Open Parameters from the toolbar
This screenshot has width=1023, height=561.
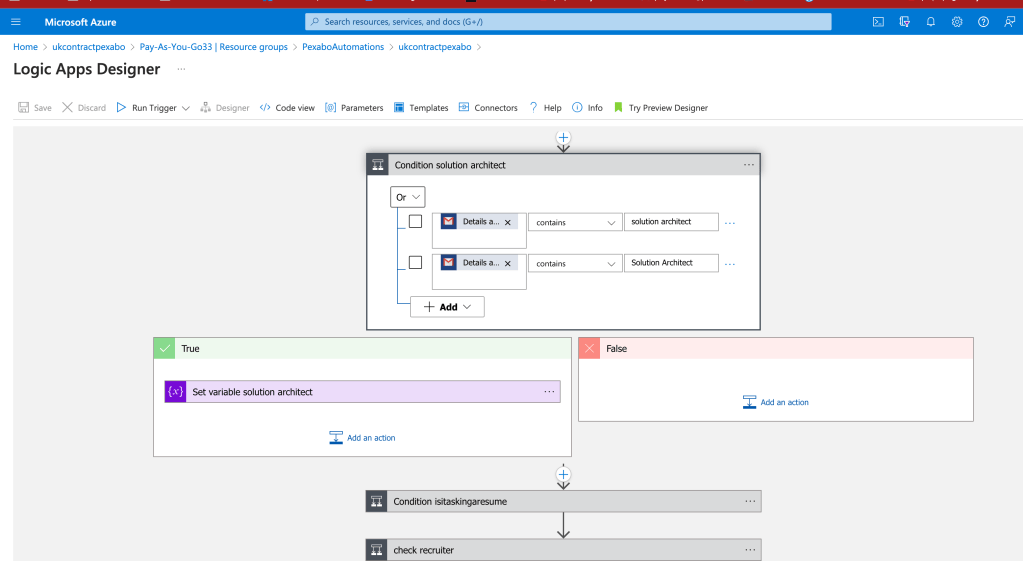[x=354, y=108]
